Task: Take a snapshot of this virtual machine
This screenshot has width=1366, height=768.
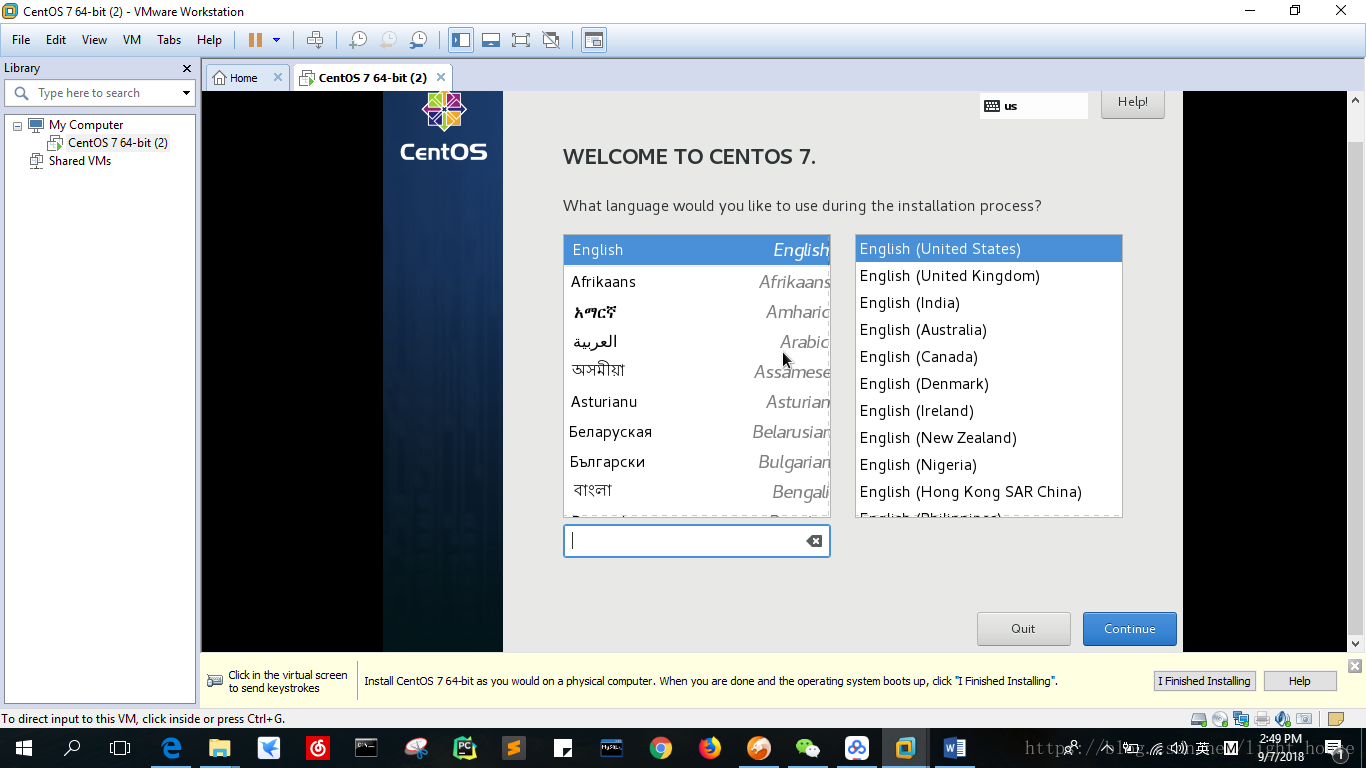Action: tap(357, 40)
